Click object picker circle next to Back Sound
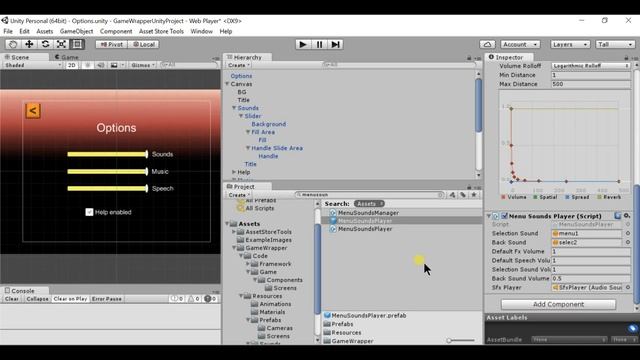Viewport: 640px width, 360px height. pos(628,242)
